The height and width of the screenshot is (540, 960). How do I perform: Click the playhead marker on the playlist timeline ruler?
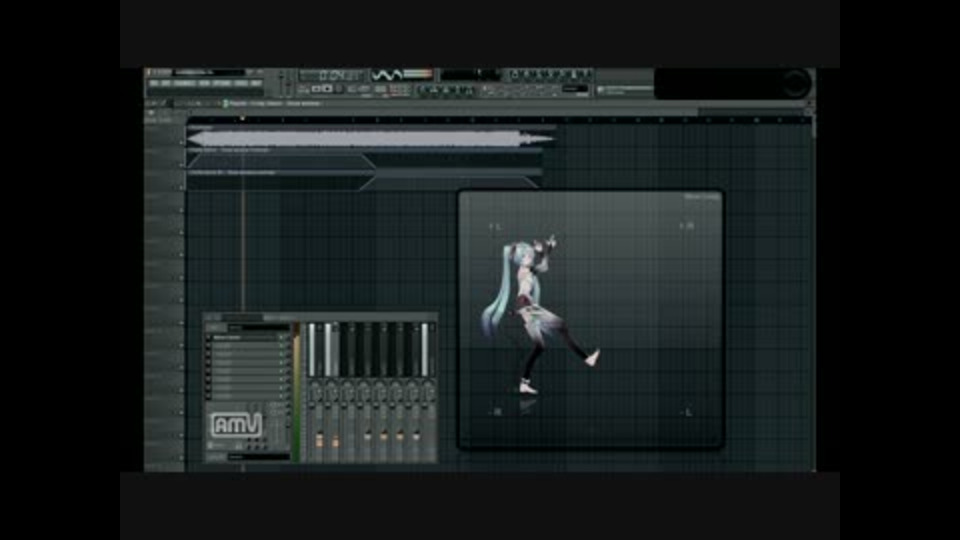243,118
